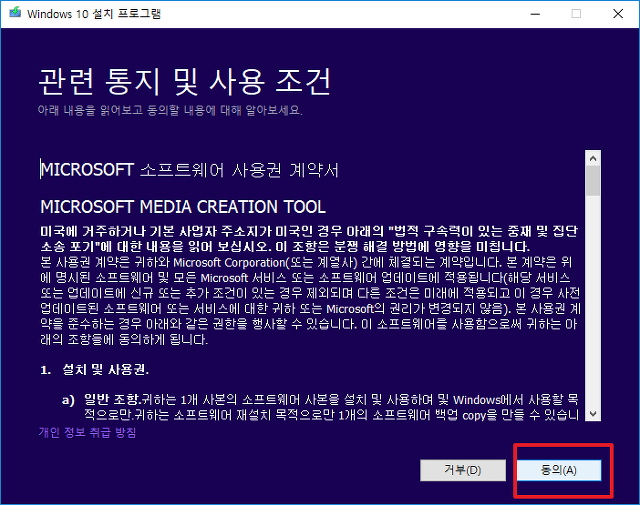Click the '관련 통지 및 사용 조건' page title
The image size is (640, 505).
click(184, 81)
